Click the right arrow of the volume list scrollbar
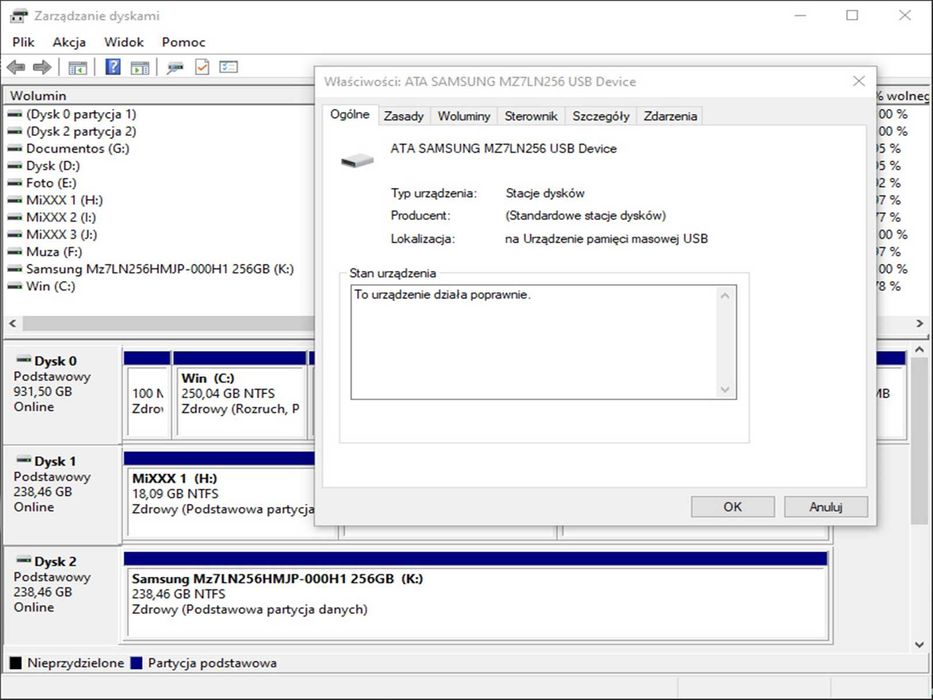Image resolution: width=933 pixels, height=700 pixels. [919, 323]
